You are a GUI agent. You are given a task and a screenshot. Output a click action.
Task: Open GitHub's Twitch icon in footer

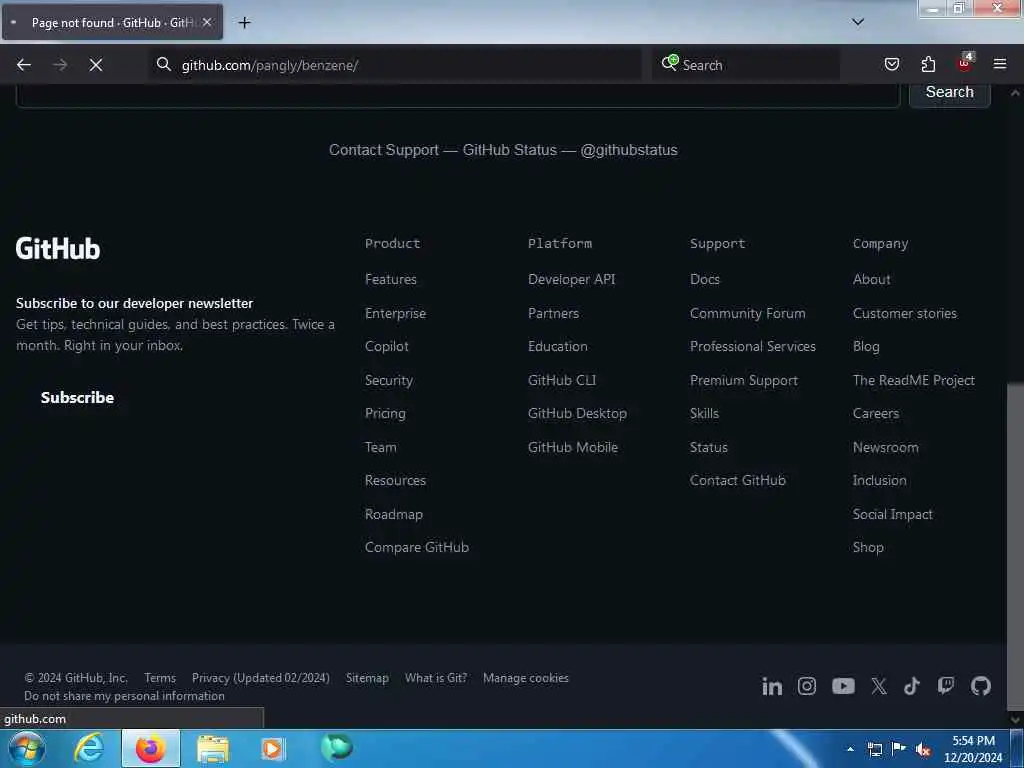tap(946, 686)
